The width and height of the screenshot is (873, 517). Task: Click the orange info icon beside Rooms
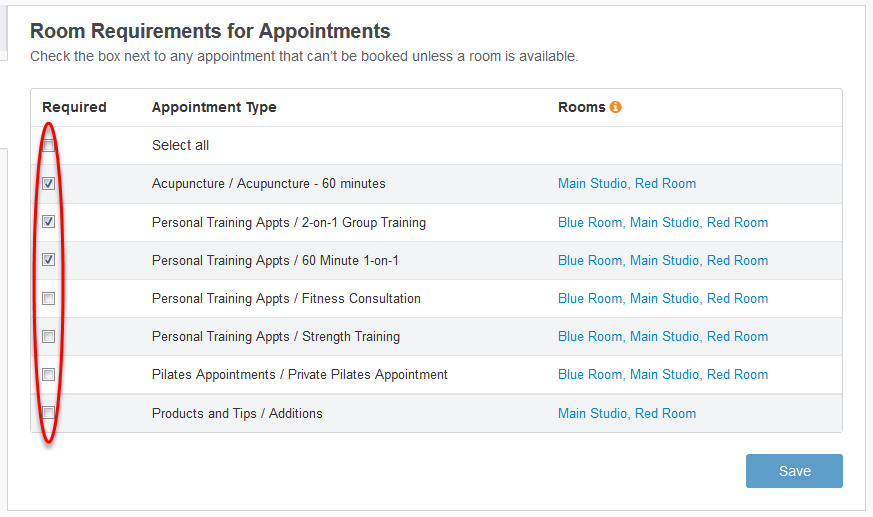[x=616, y=107]
